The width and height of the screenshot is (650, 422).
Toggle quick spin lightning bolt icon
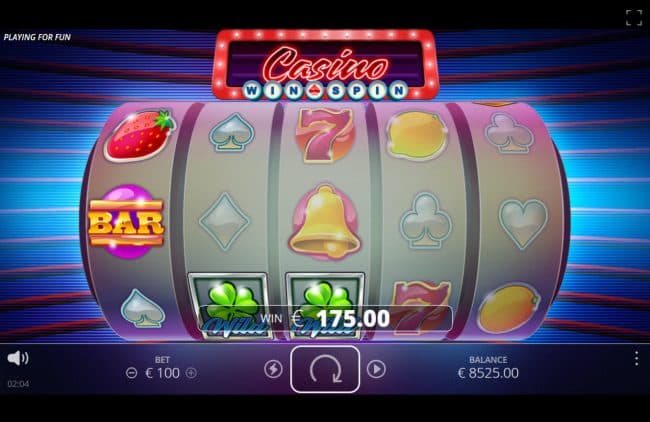pos(274,369)
